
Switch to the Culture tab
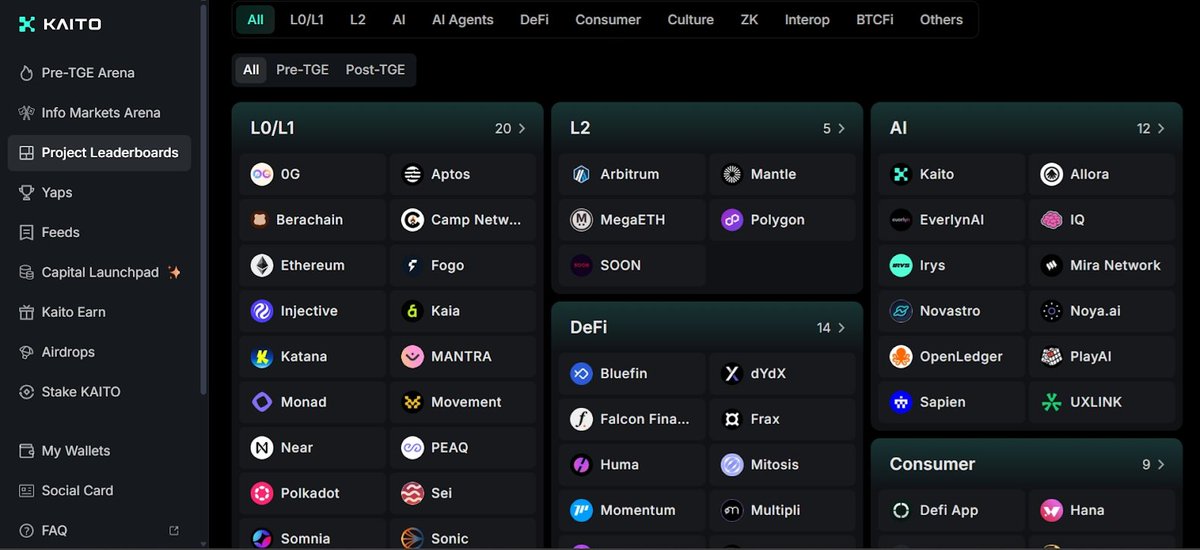click(691, 20)
